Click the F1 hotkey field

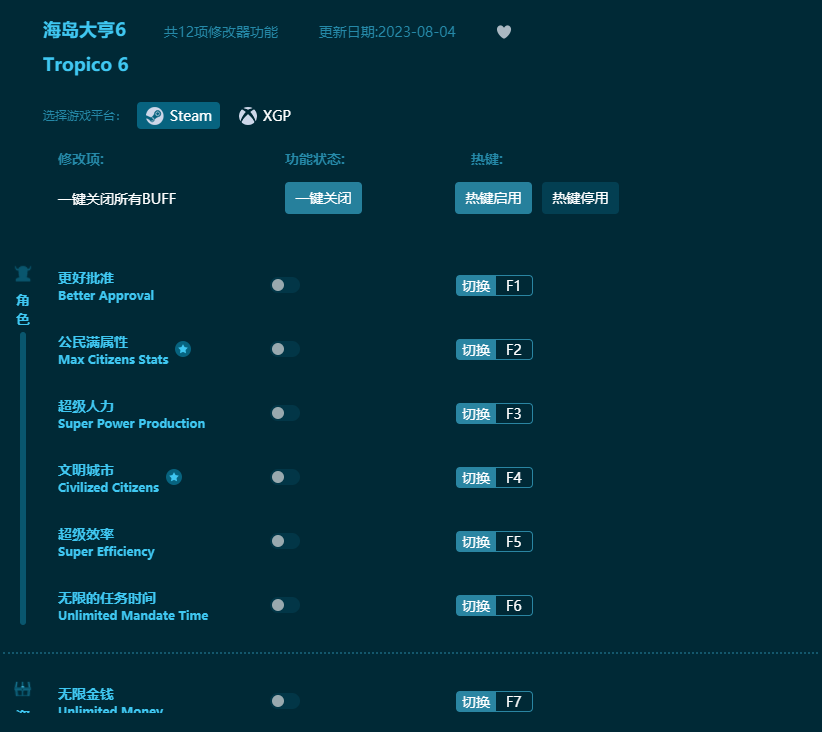point(514,286)
